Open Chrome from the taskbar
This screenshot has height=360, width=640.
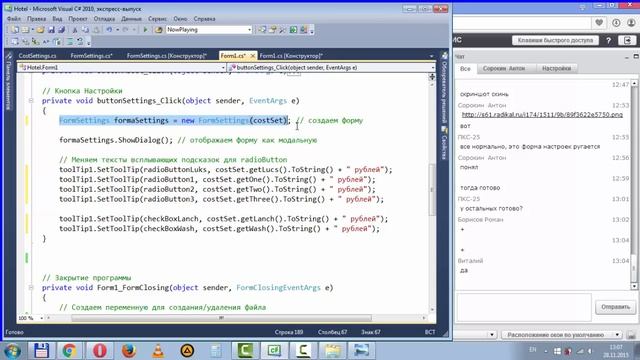tap(69, 351)
